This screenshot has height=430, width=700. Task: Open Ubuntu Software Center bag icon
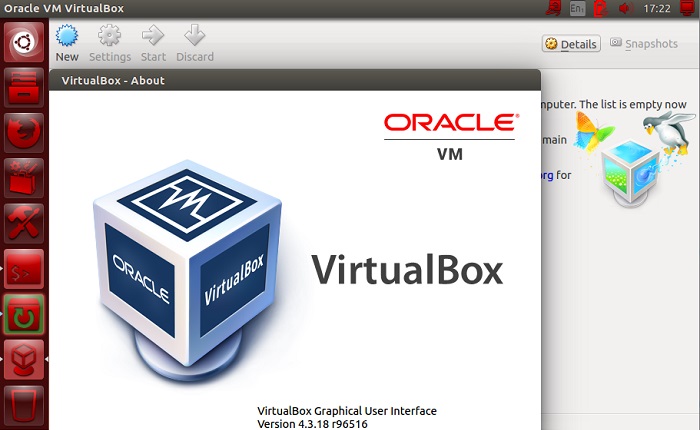(24, 178)
